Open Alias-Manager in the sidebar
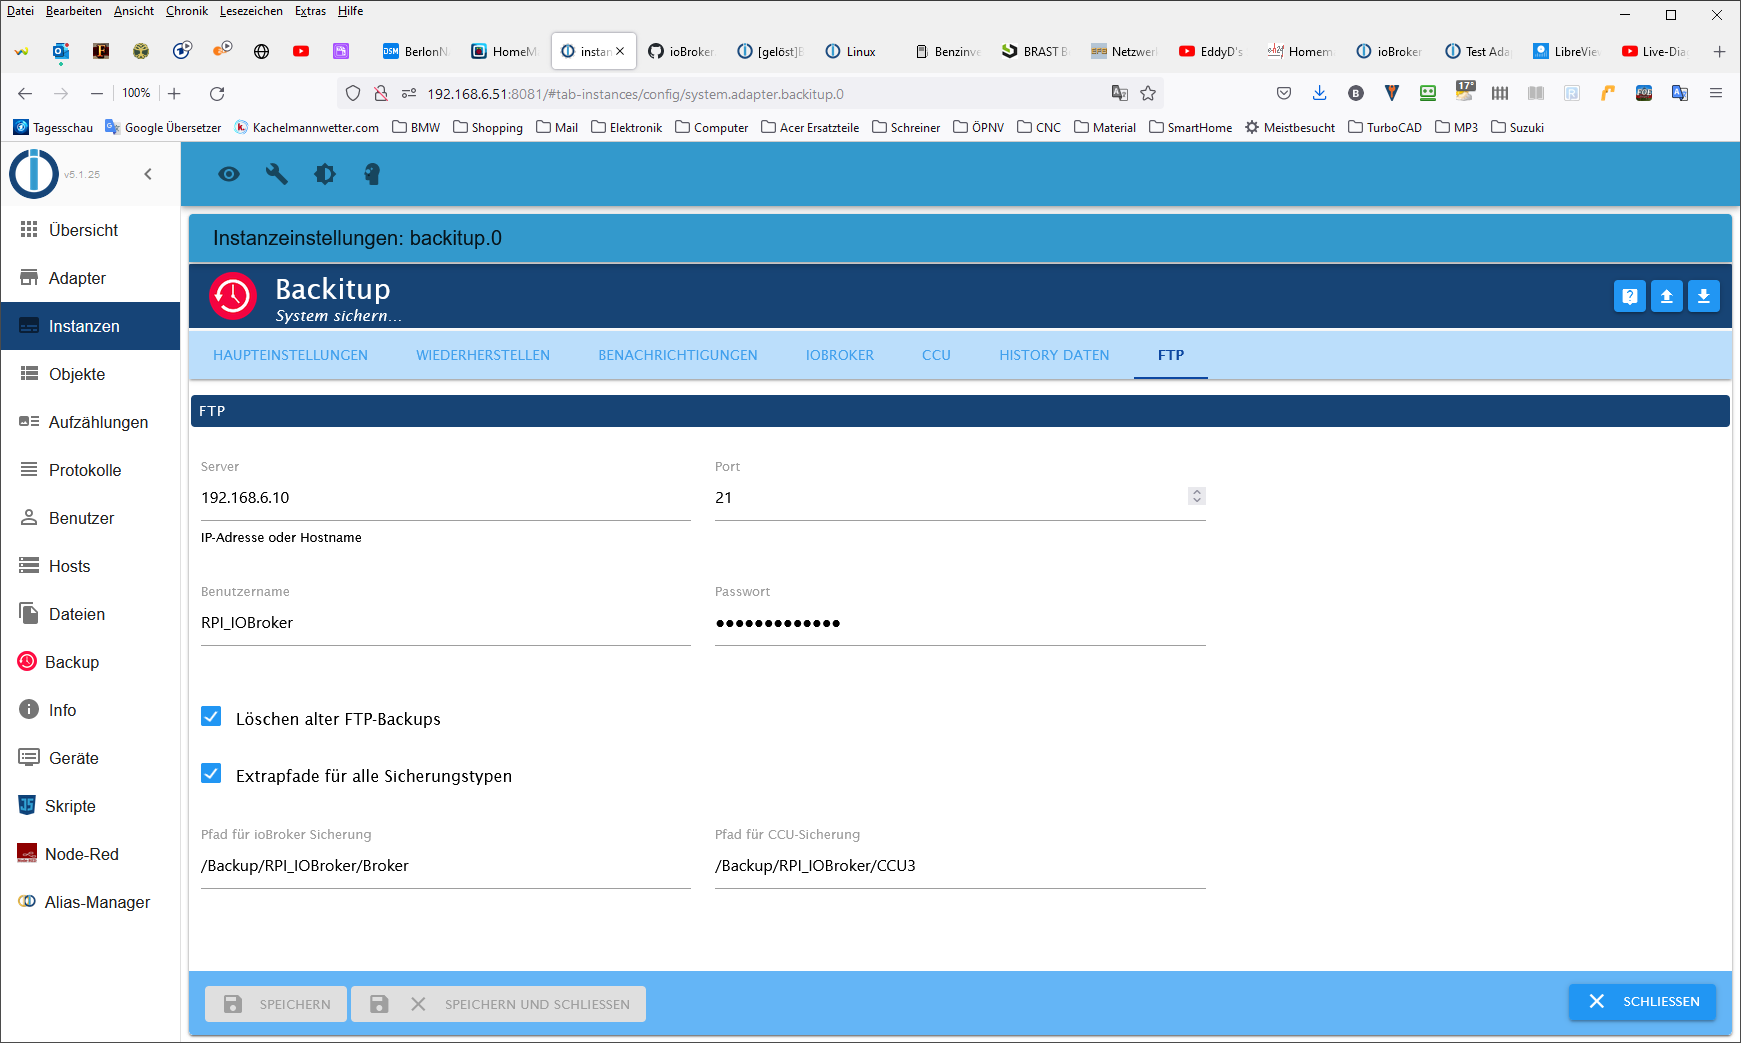The image size is (1741, 1043). pyautogui.click(x=90, y=902)
